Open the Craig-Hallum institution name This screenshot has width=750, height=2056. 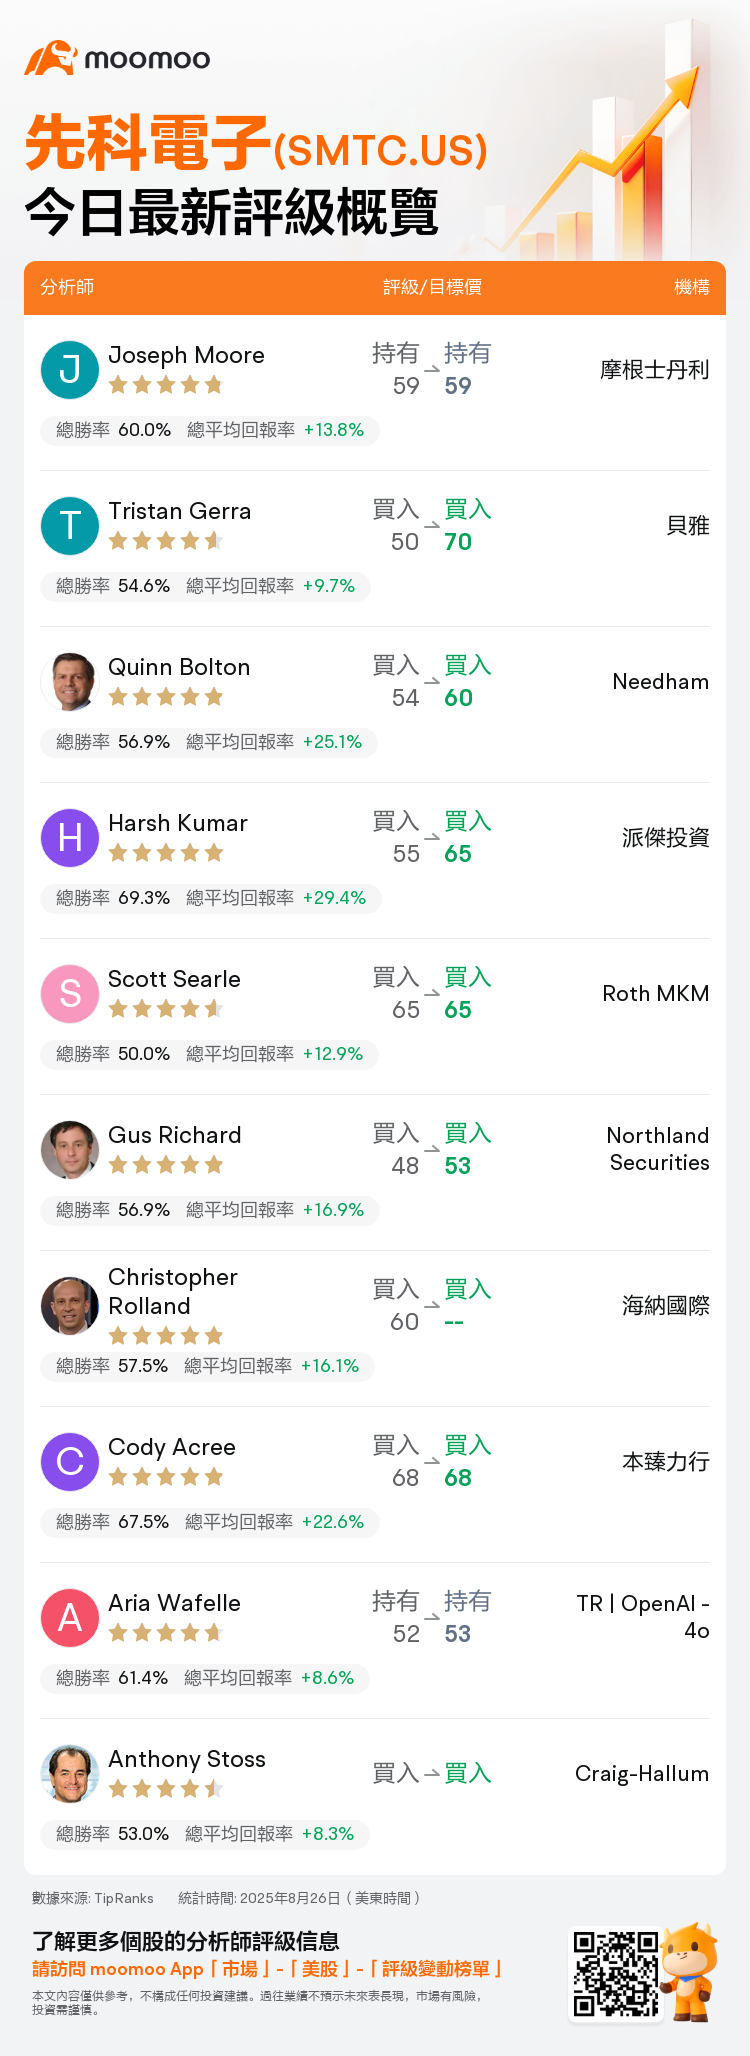point(642,1774)
